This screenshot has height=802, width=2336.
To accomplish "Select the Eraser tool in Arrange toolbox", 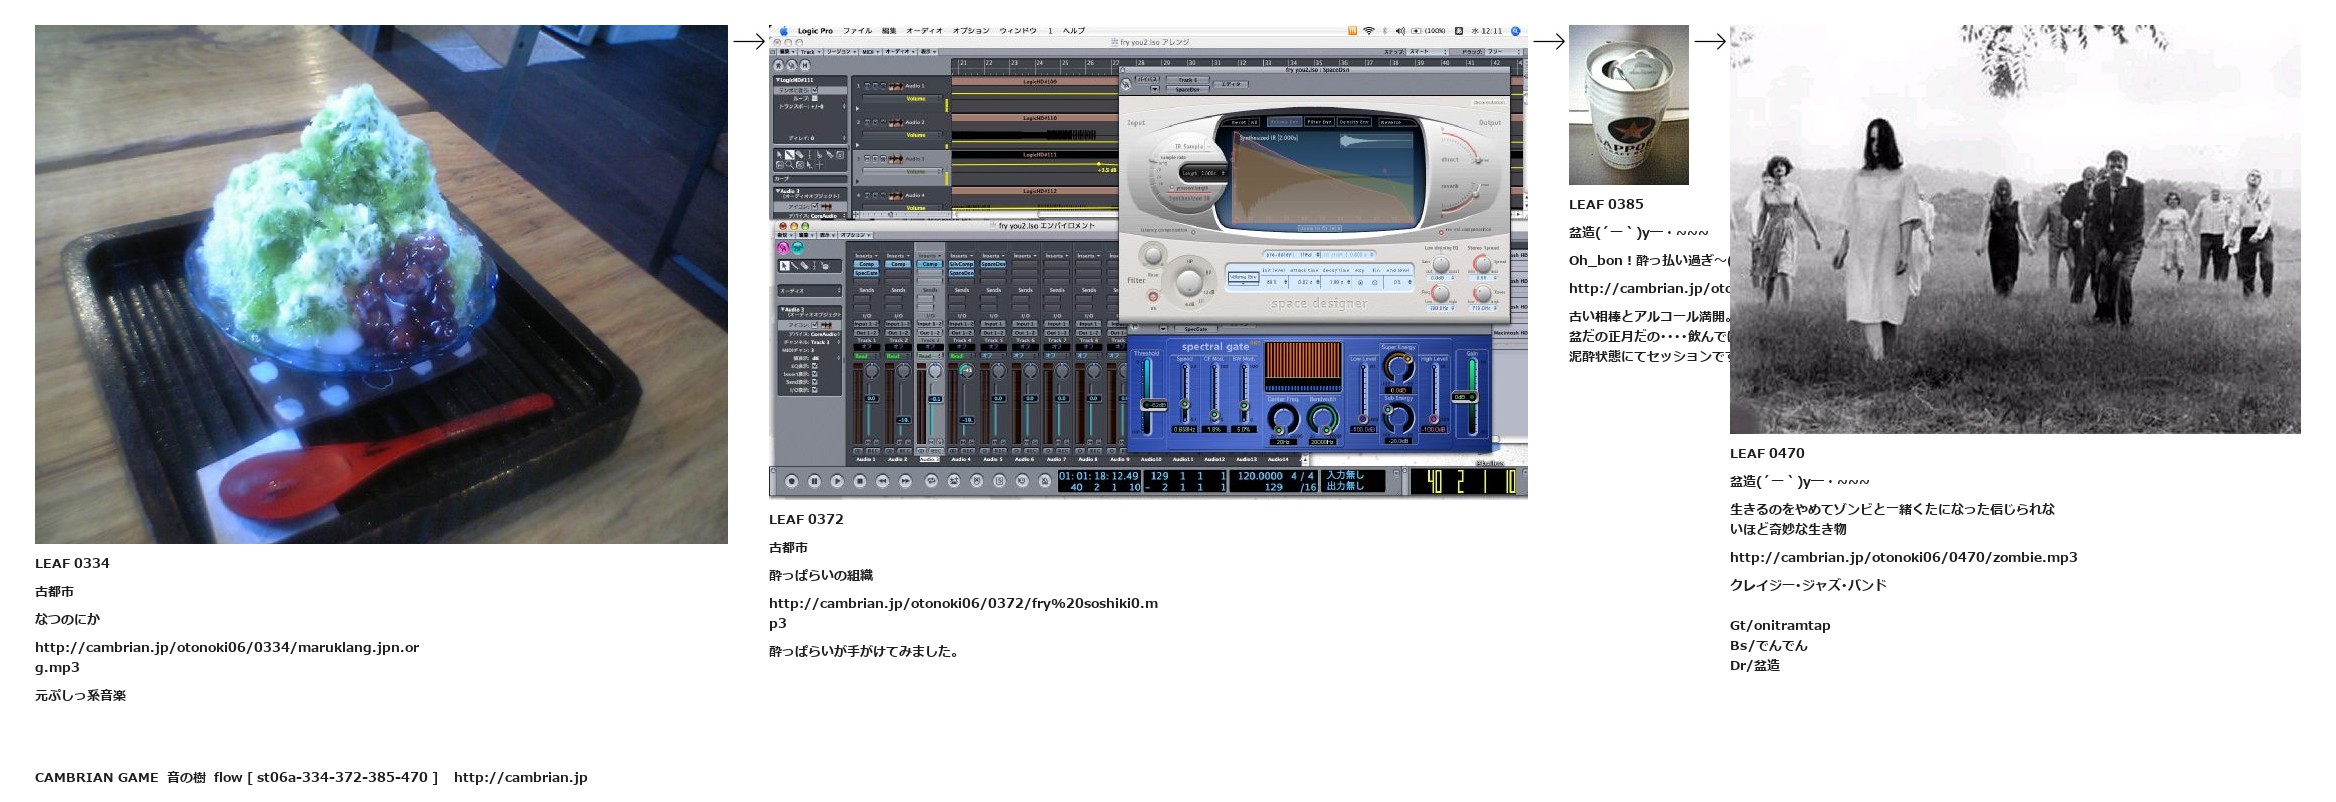I will point(799,155).
